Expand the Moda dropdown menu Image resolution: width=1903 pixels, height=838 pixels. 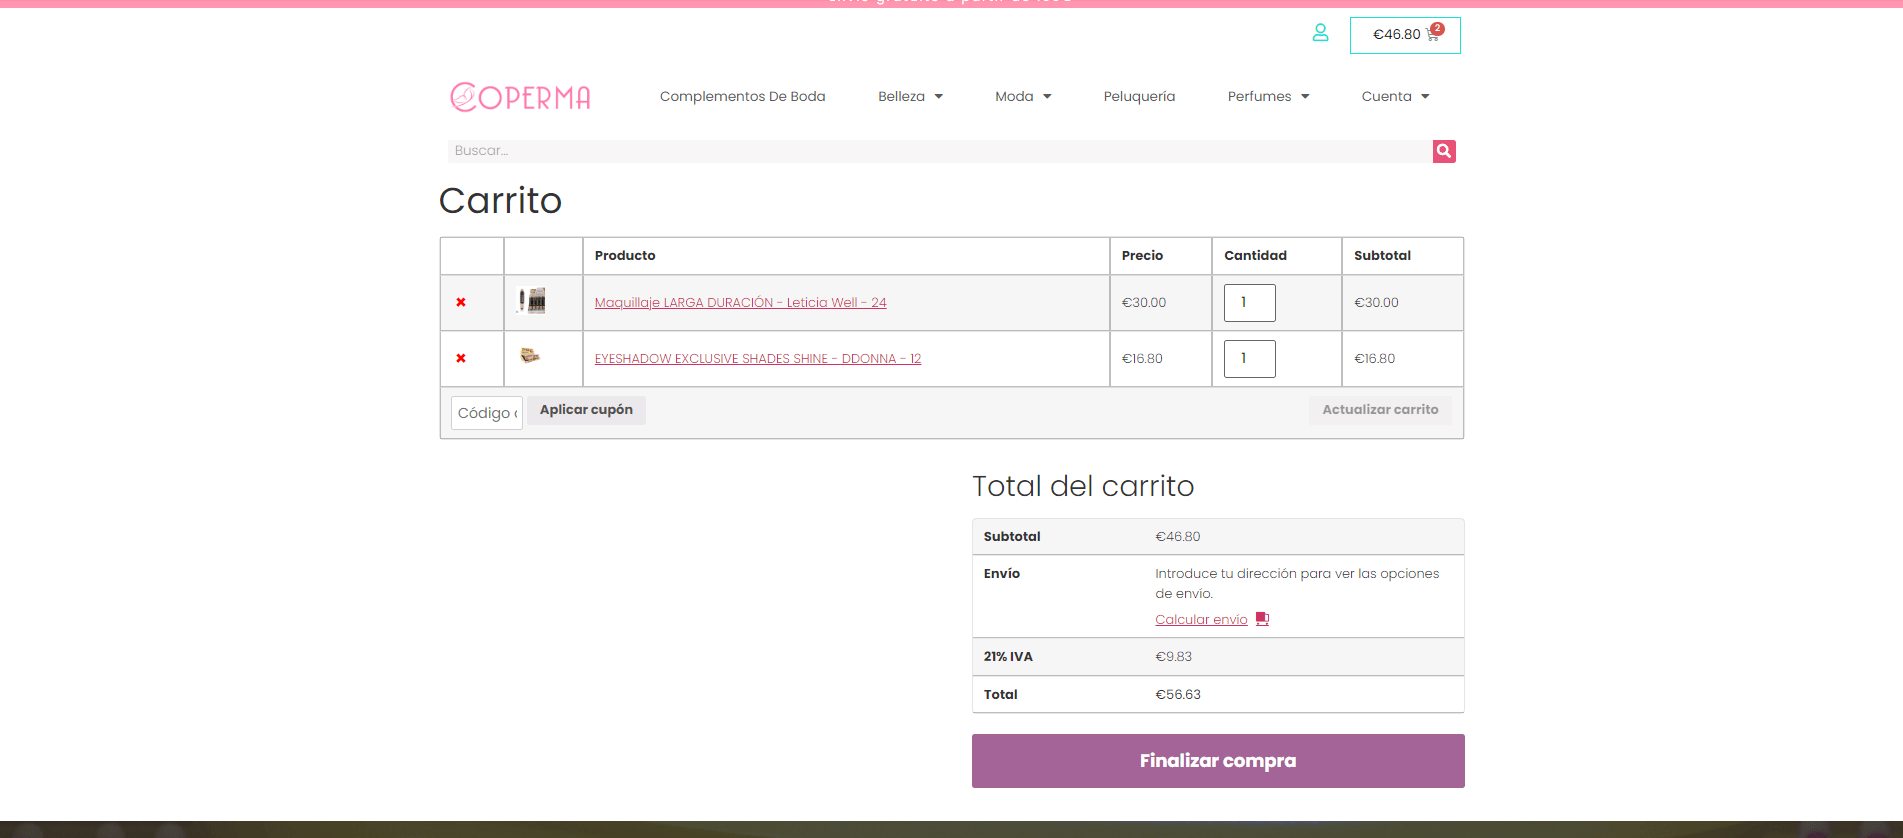coord(1023,96)
